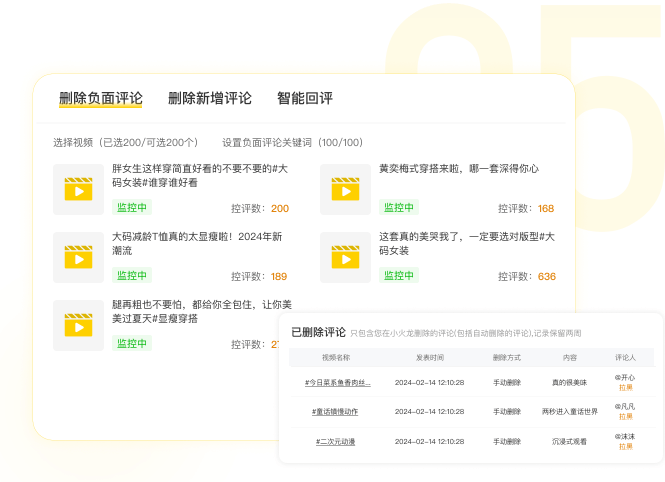This screenshot has height=482, width=665.
Task: Open the #童话镇慢动作 video link
Action: (335, 412)
